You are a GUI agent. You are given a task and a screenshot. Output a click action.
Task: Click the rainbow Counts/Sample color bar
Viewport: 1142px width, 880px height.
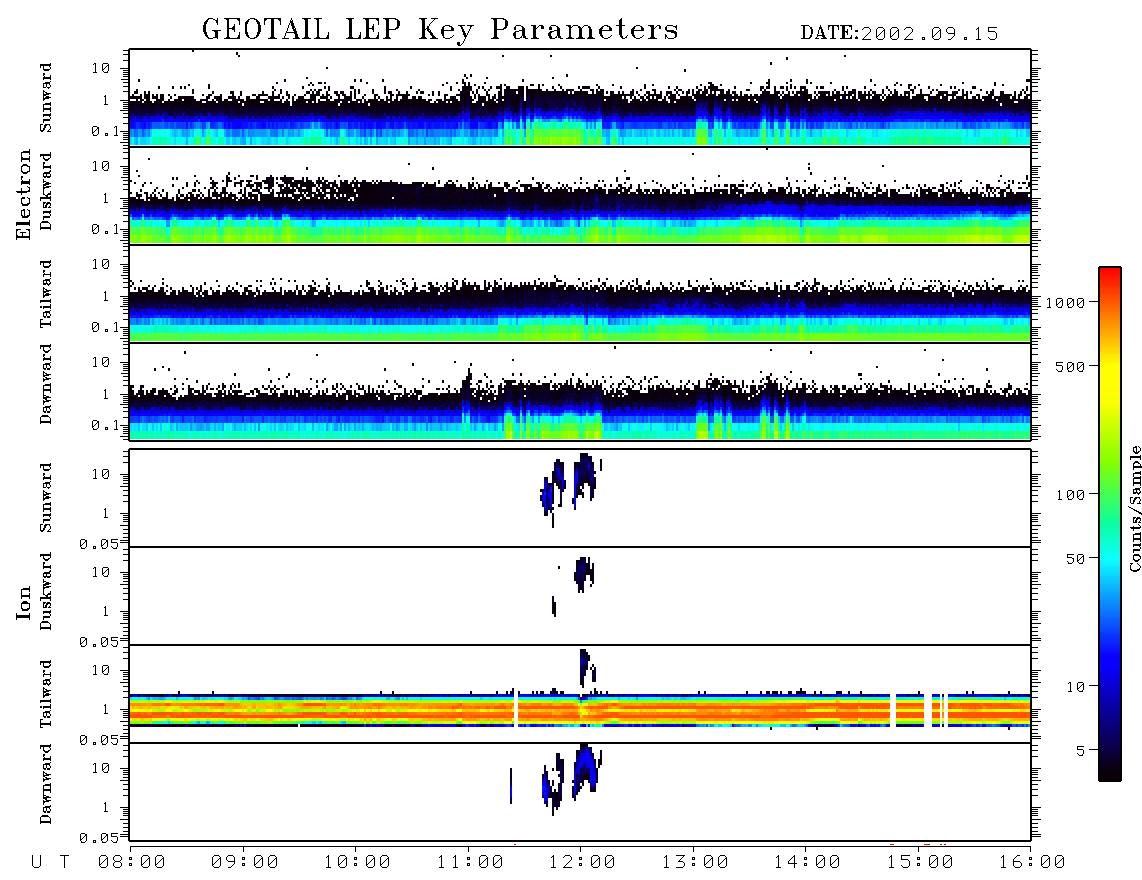[1109, 525]
